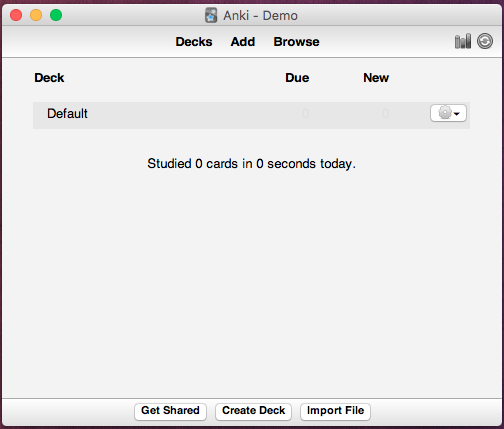
Task: Click the Due count of Default deck
Action: pyautogui.click(x=305, y=114)
